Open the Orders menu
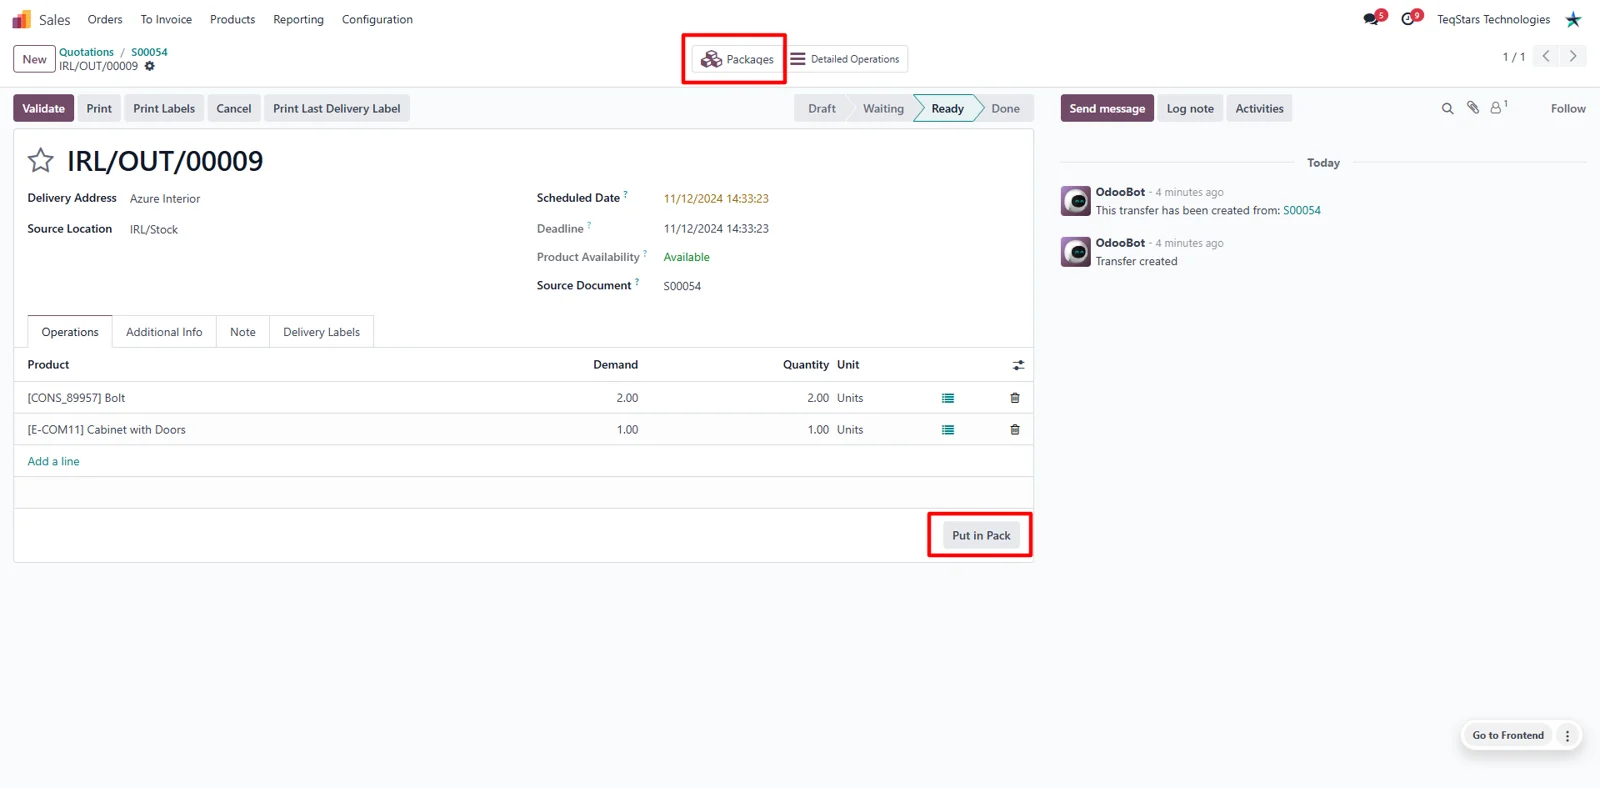Screen dimensions: 1600x788 [105, 19]
